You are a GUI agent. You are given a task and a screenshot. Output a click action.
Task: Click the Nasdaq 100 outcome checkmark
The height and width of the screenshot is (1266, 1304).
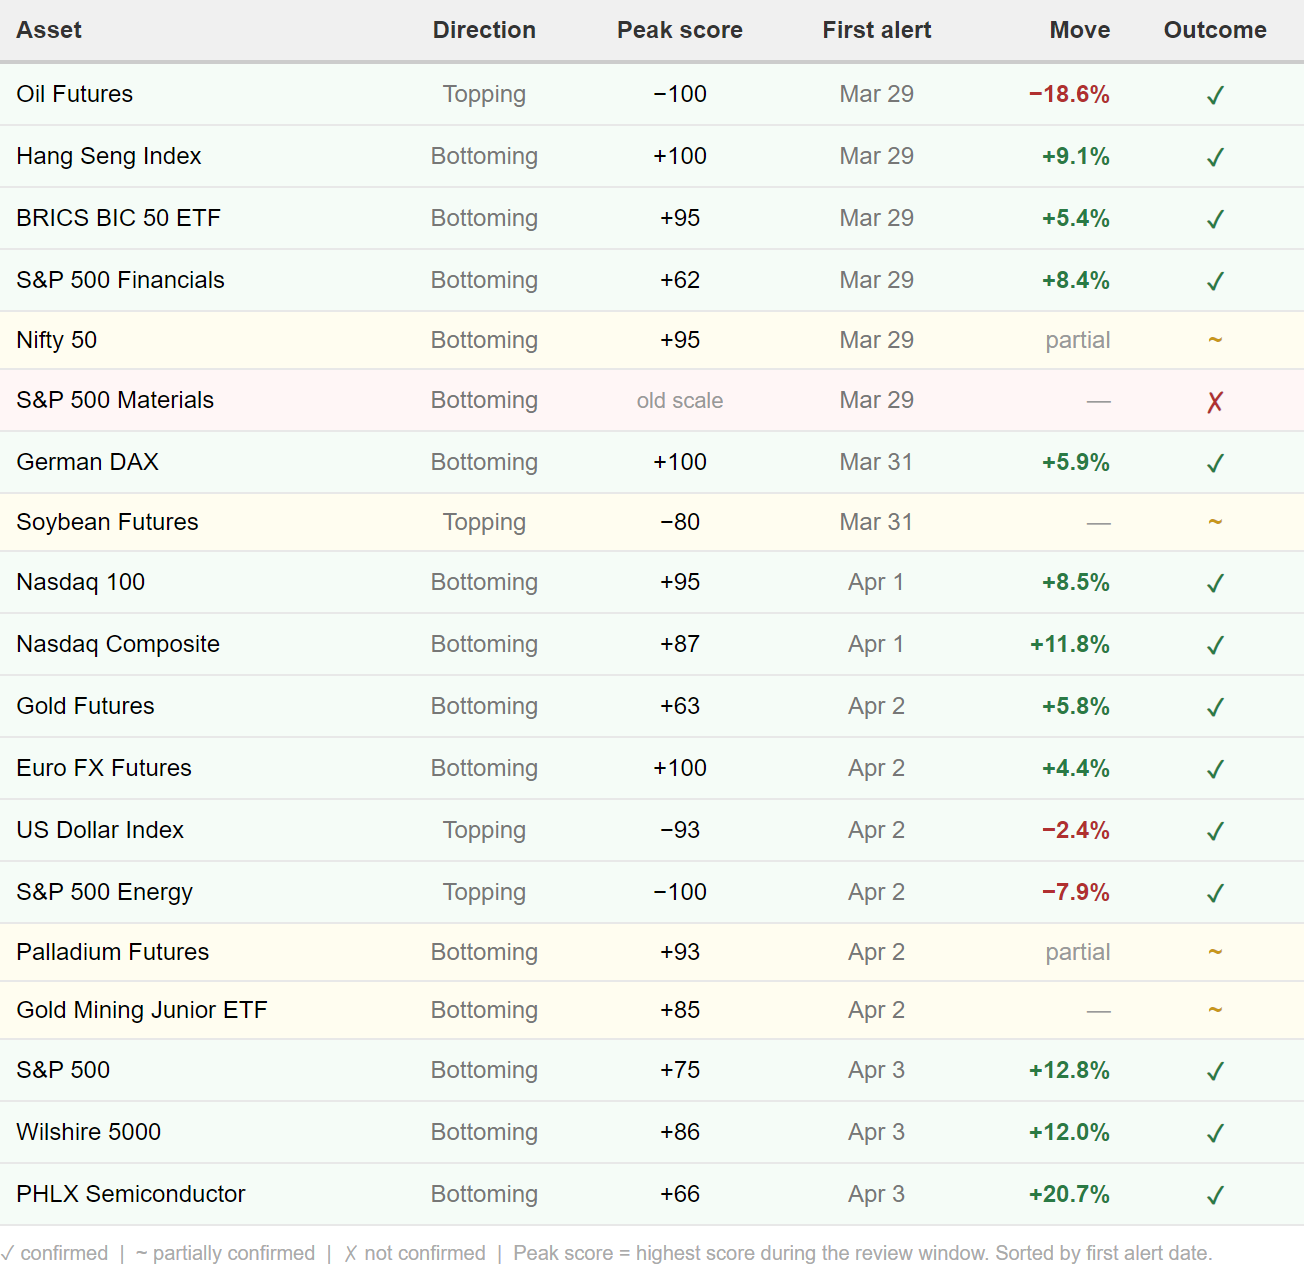(1215, 583)
